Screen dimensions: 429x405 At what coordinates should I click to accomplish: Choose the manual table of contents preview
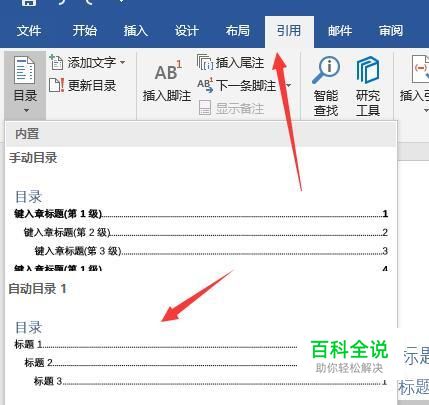(x=201, y=230)
